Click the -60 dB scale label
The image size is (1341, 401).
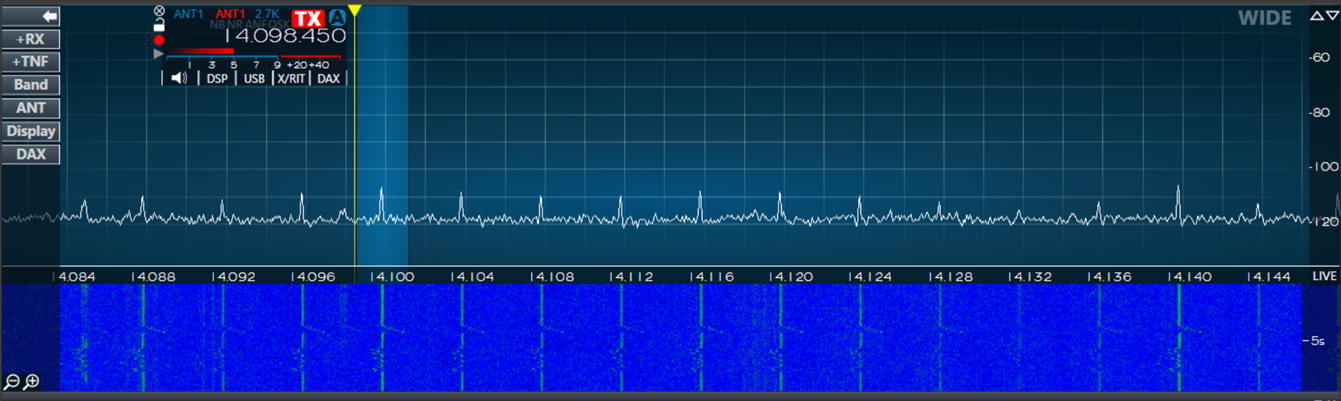click(x=1319, y=57)
